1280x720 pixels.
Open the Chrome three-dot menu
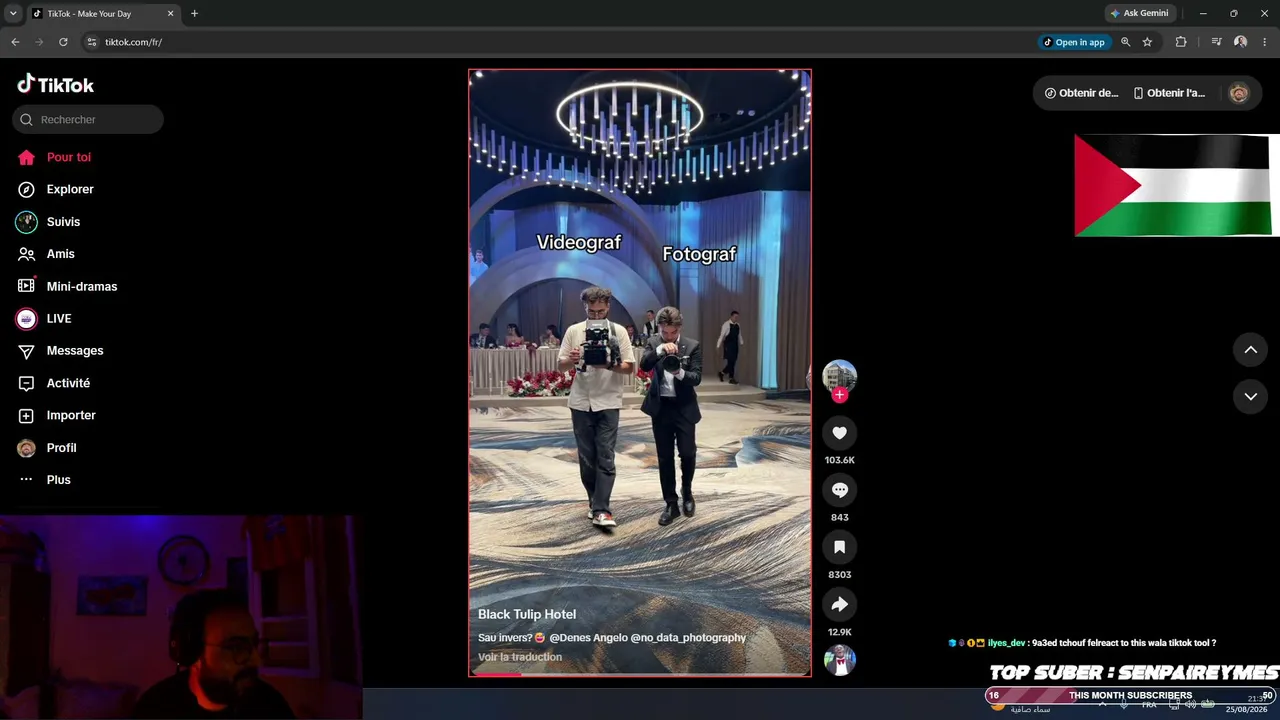click(x=1265, y=42)
